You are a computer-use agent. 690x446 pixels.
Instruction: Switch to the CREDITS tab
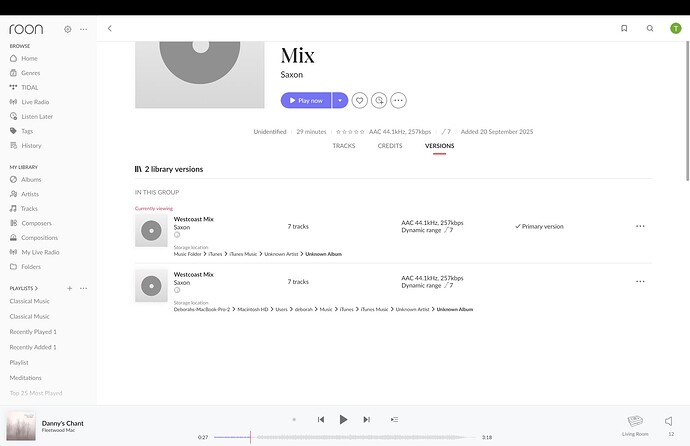pos(390,146)
